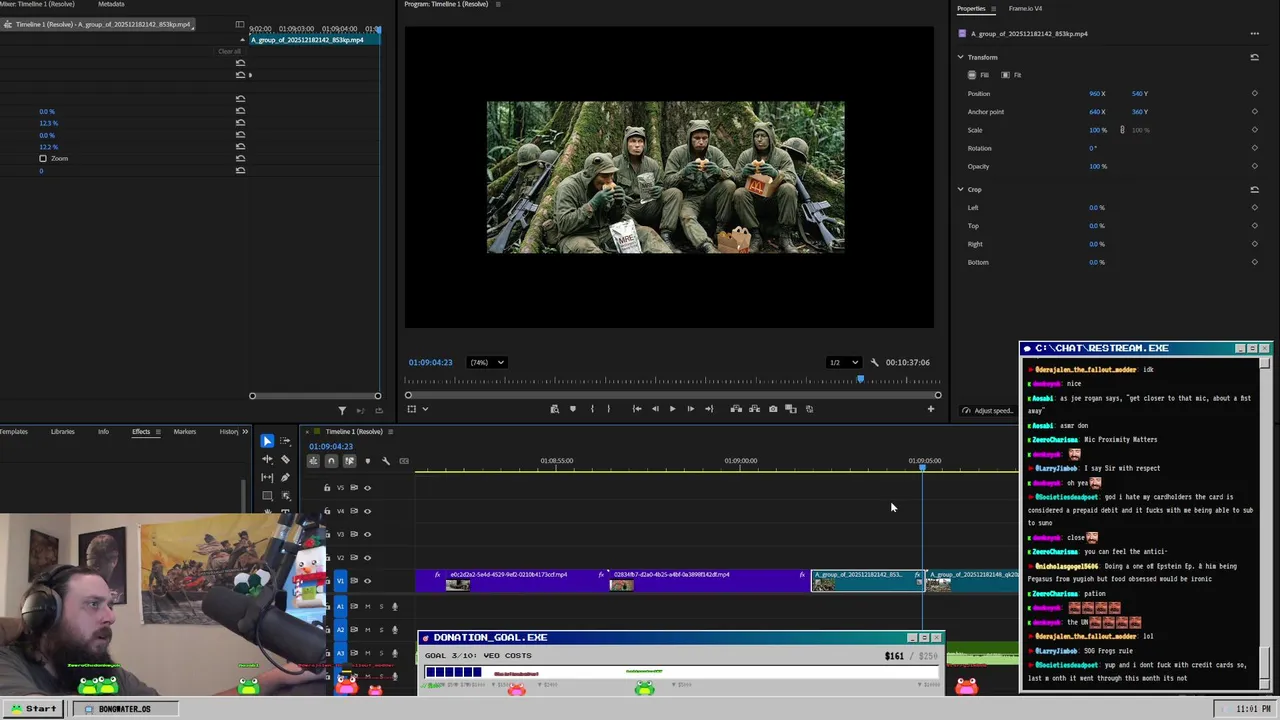Open Properties panel menu icon
This screenshot has height=720, width=1280.
[x=992, y=9]
